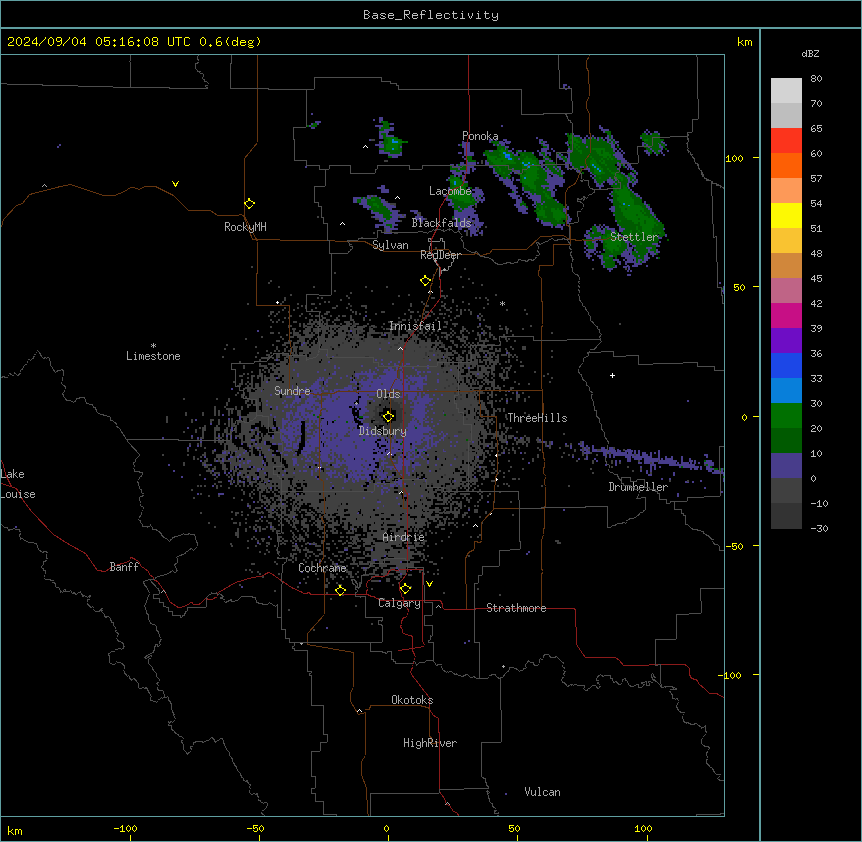Click the Ponoka label

[x=480, y=136]
